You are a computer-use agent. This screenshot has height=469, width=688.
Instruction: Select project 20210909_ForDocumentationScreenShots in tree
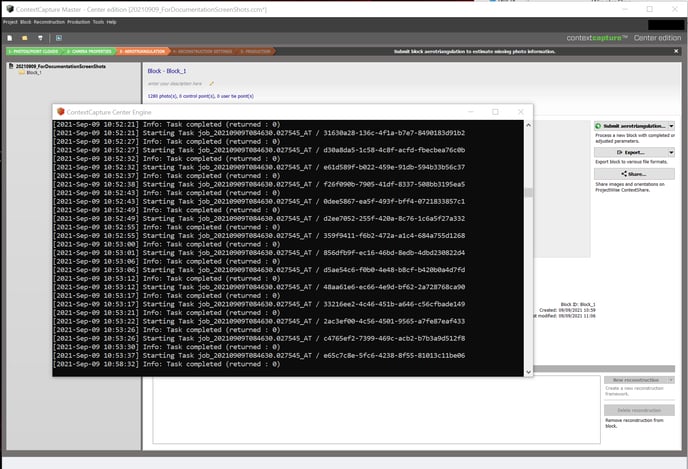[61, 66]
